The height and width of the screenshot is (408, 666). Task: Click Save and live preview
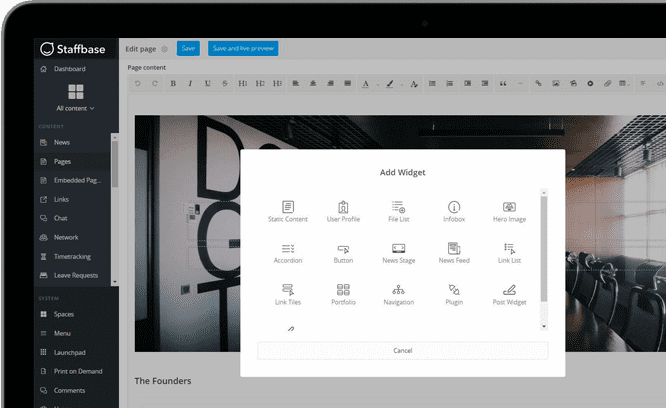(243, 48)
